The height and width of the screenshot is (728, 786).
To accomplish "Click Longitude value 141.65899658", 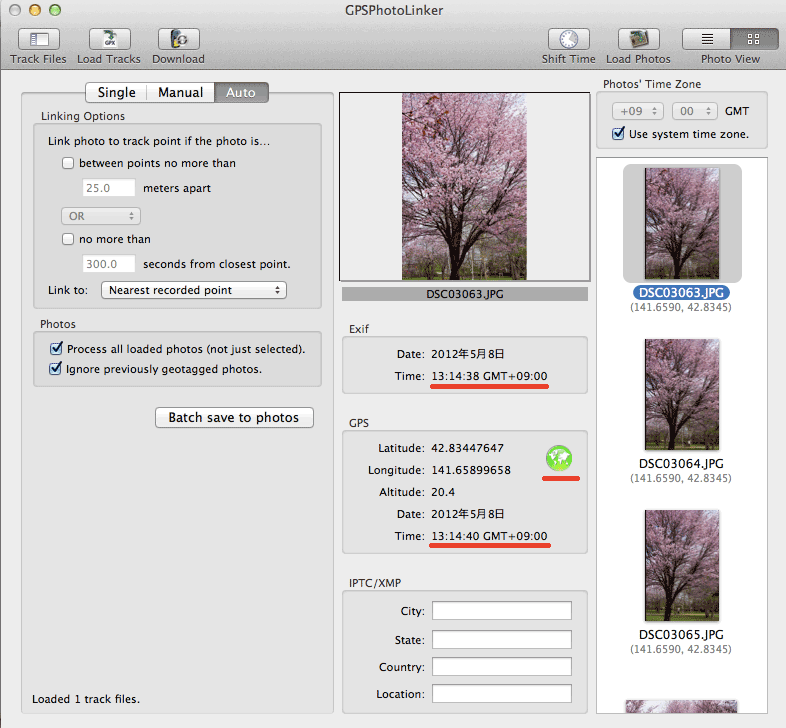I will coord(471,470).
